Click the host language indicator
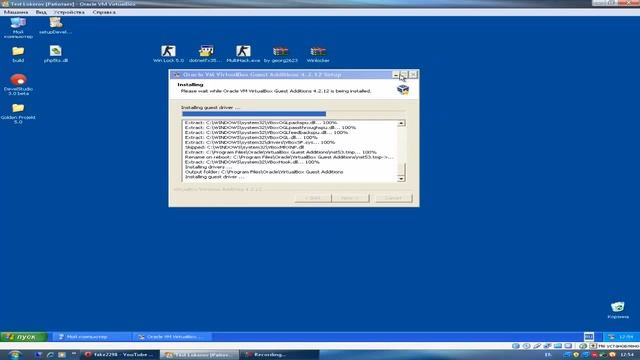 tap(548, 355)
